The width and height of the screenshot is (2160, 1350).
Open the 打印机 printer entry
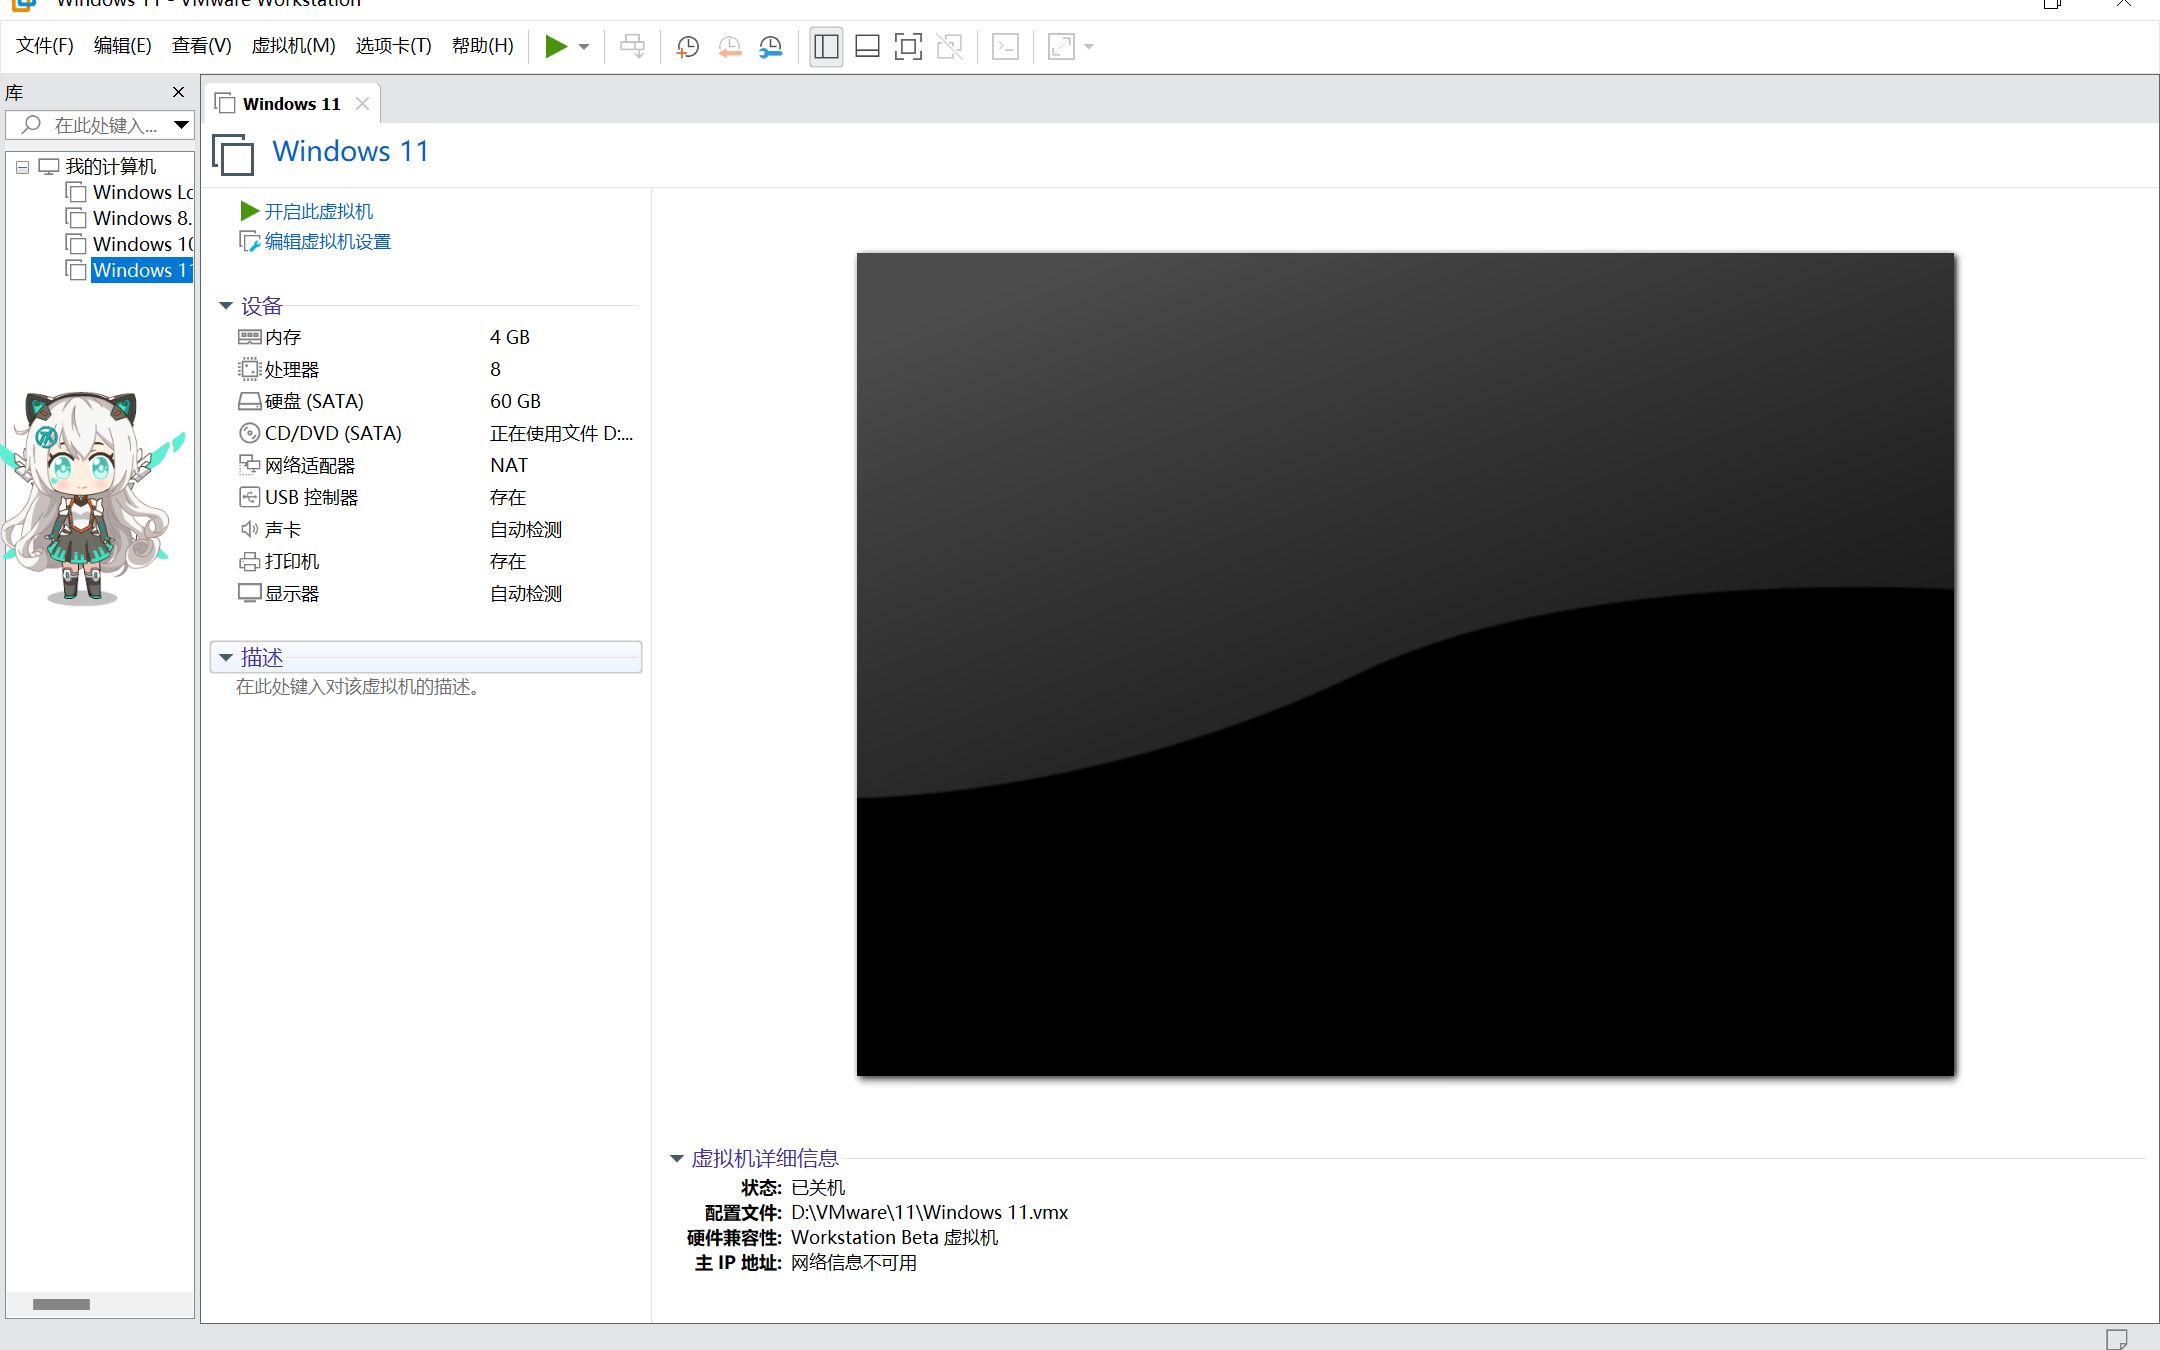click(291, 561)
